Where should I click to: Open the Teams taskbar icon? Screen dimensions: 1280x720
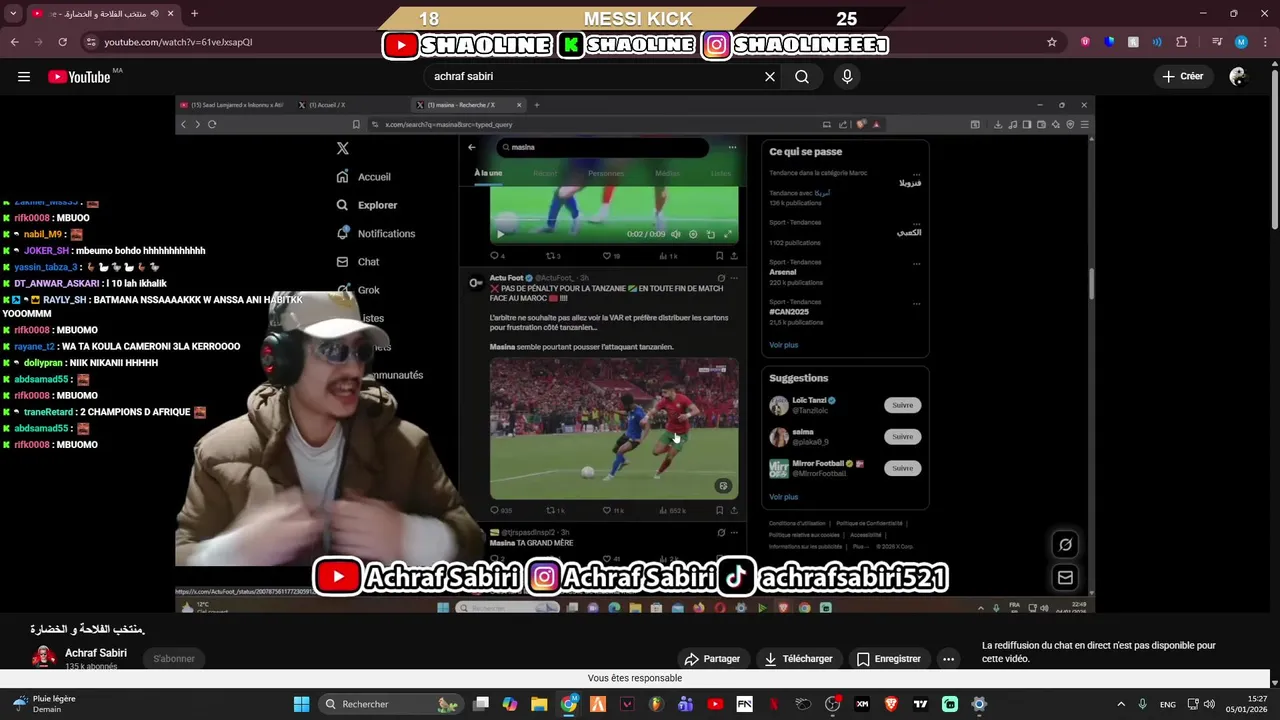click(x=686, y=704)
